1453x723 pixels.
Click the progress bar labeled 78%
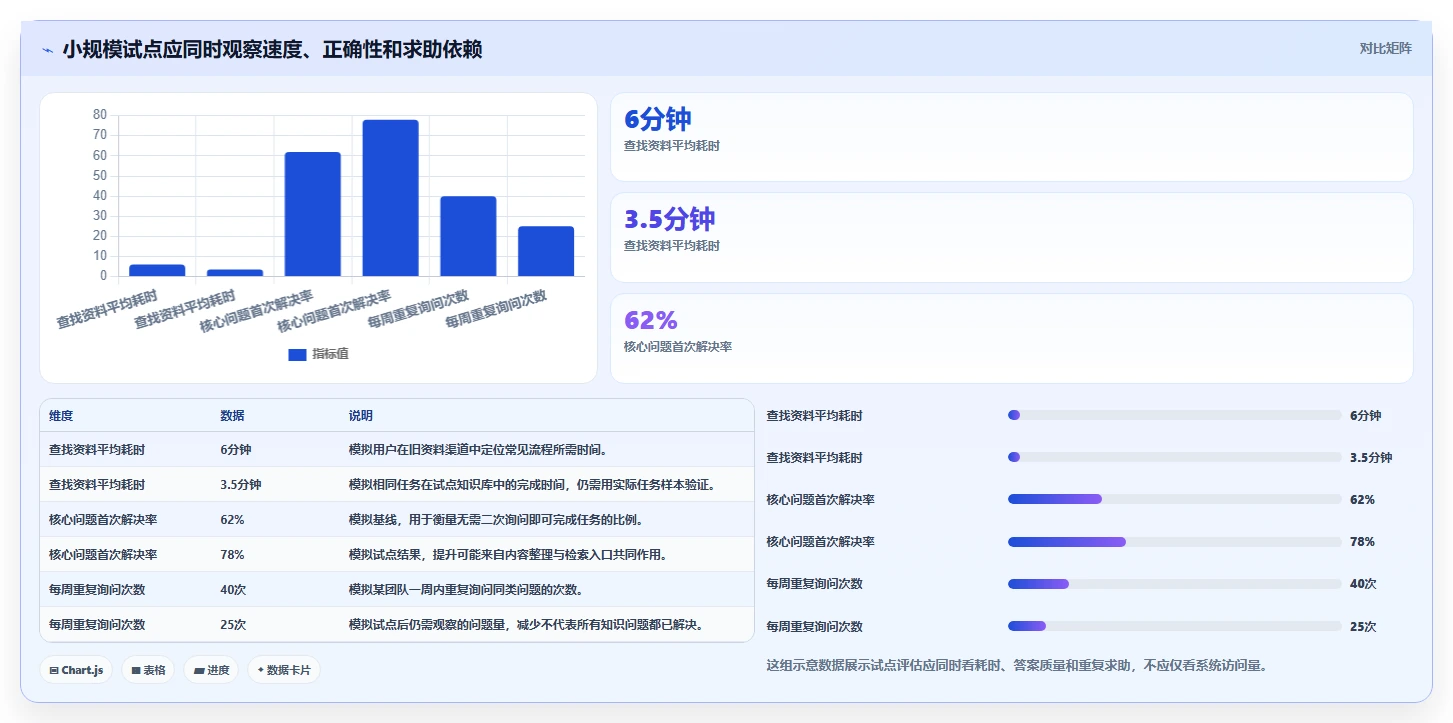pyautogui.click(x=1175, y=542)
